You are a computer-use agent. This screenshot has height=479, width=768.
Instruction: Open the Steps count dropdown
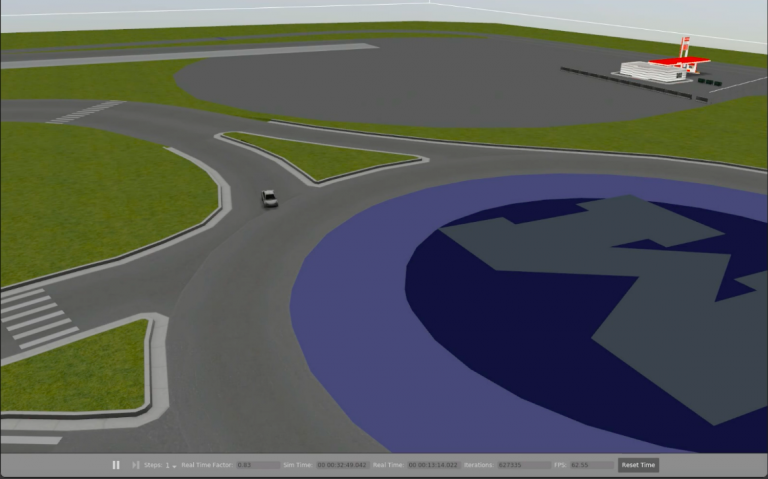[x=169, y=465]
